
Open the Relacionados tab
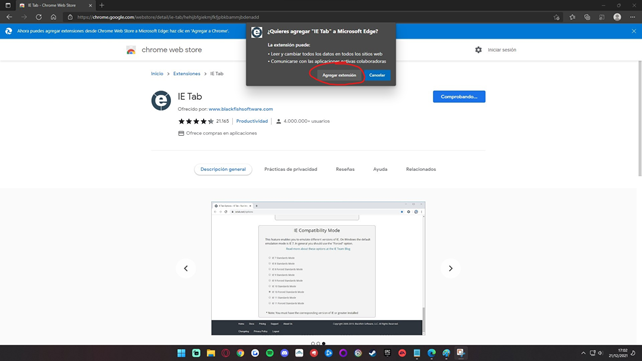pos(421,169)
